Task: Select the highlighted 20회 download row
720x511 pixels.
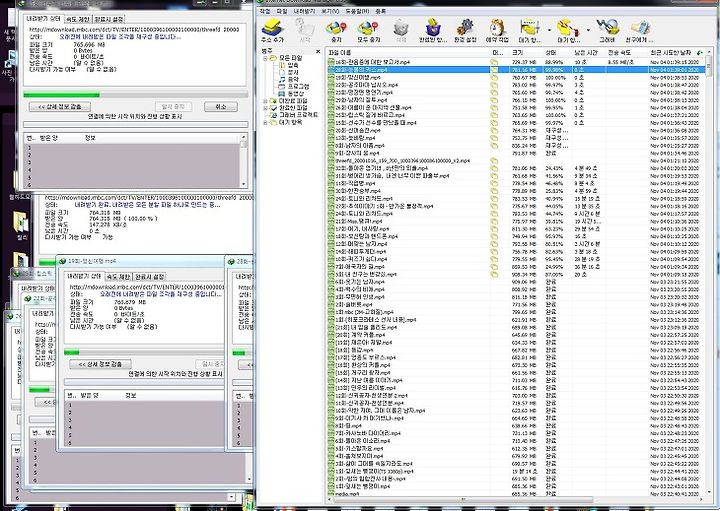Action: [516, 69]
